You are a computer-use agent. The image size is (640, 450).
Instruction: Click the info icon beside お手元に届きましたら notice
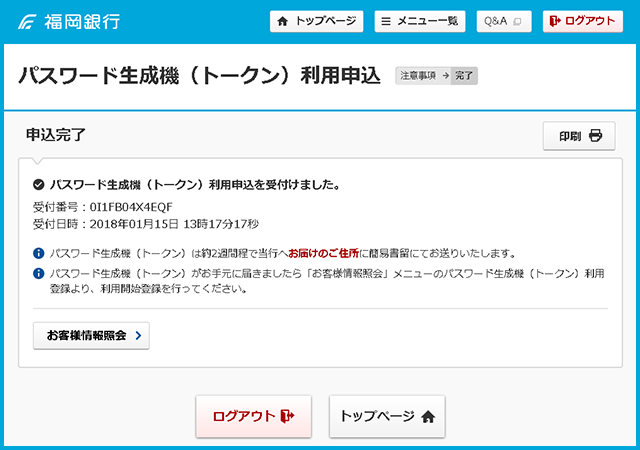click(39, 273)
